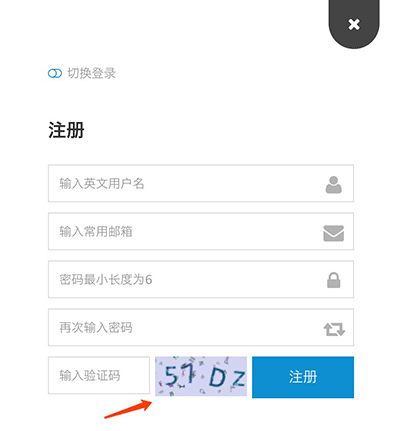Focus the 再次输入密码 confirm field
This screenshot has height=431, width=400.
coord(201,327)
